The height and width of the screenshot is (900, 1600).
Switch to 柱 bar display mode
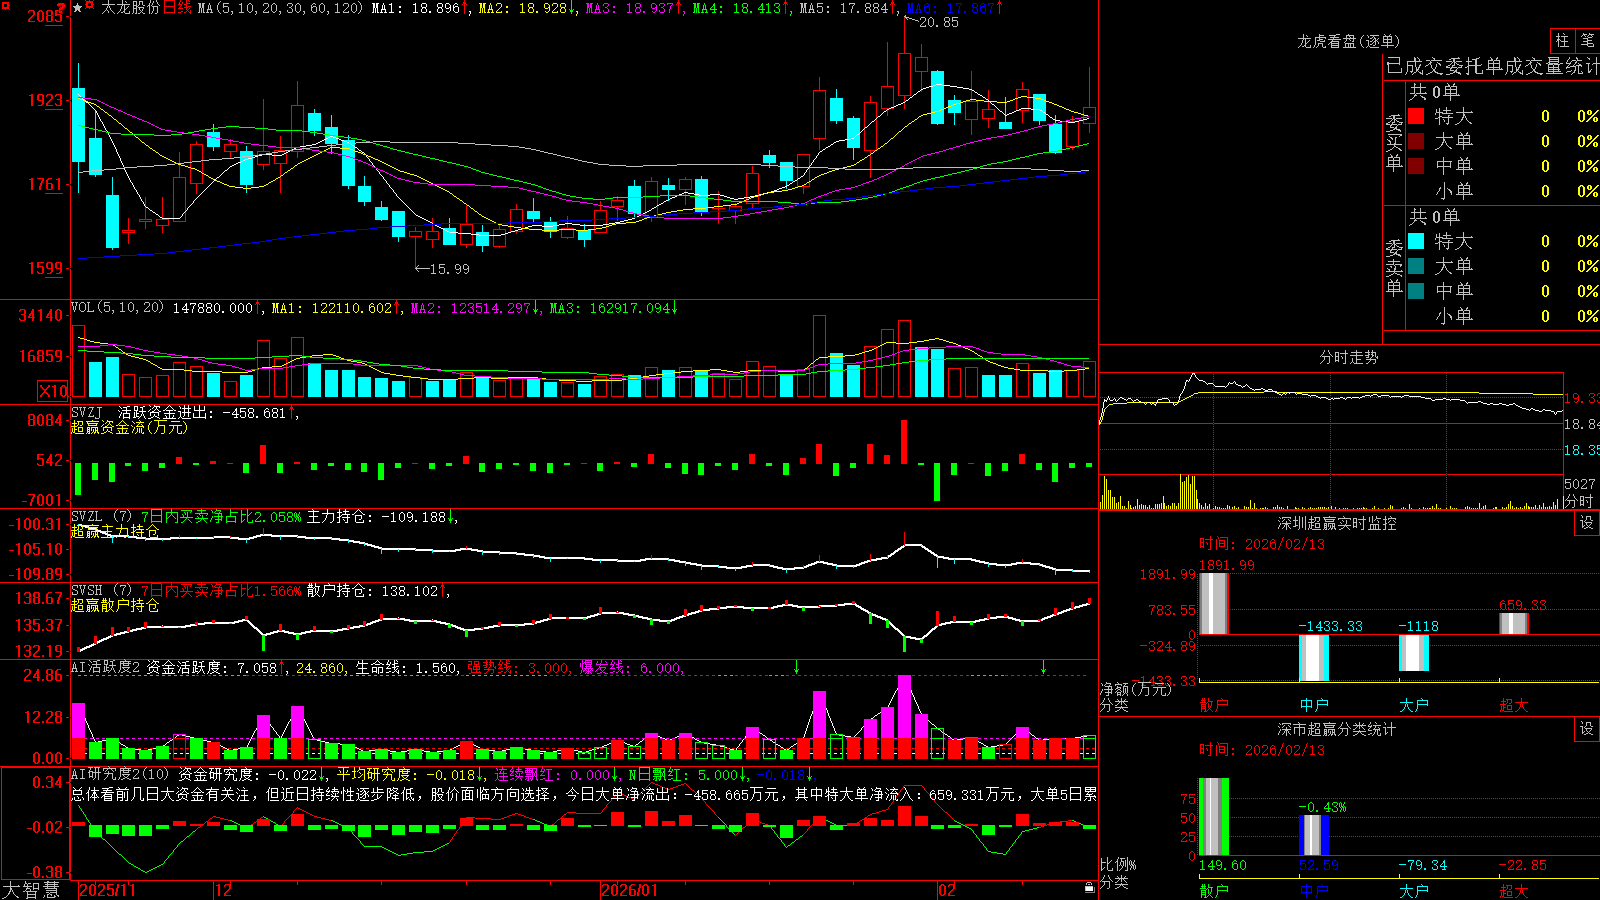click(1561, 40)
